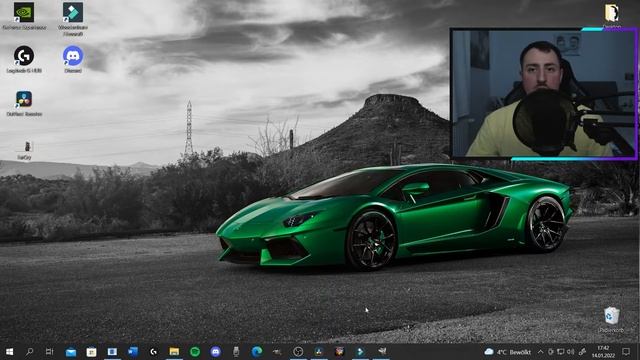The width and height of the screenshot is (640, 360).
Task: Select the Papierkorb recycle bin icon
Action: [611, 320]
